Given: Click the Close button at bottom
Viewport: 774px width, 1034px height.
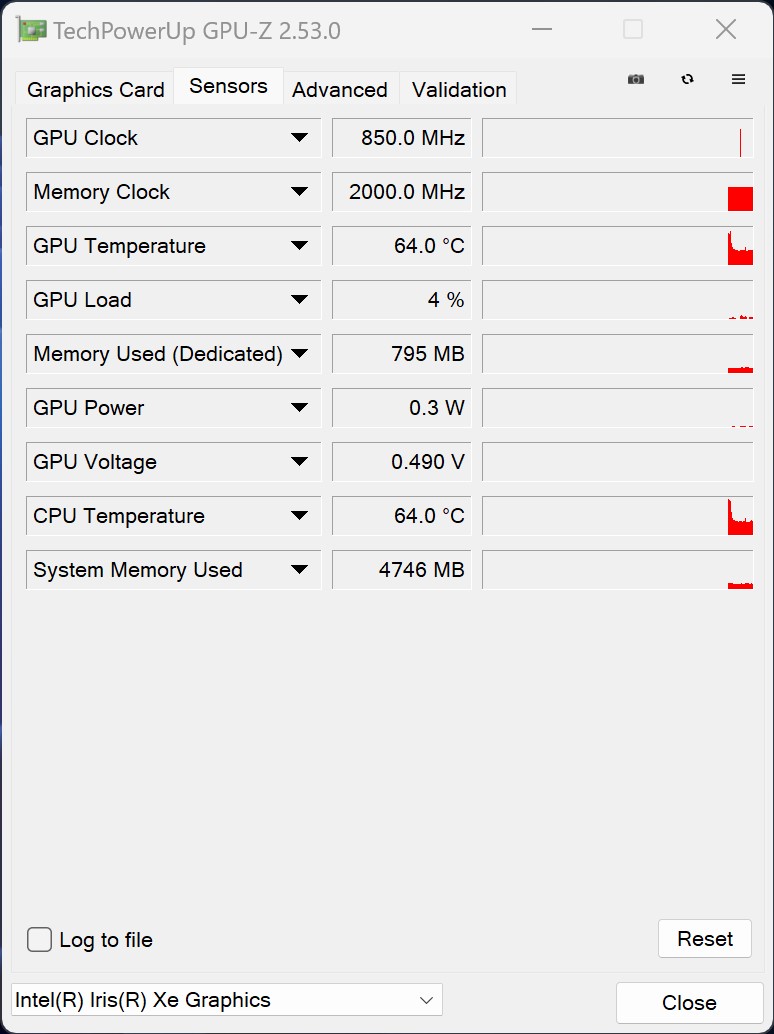Looking at the screenshot, I should tap(689, 1003).
